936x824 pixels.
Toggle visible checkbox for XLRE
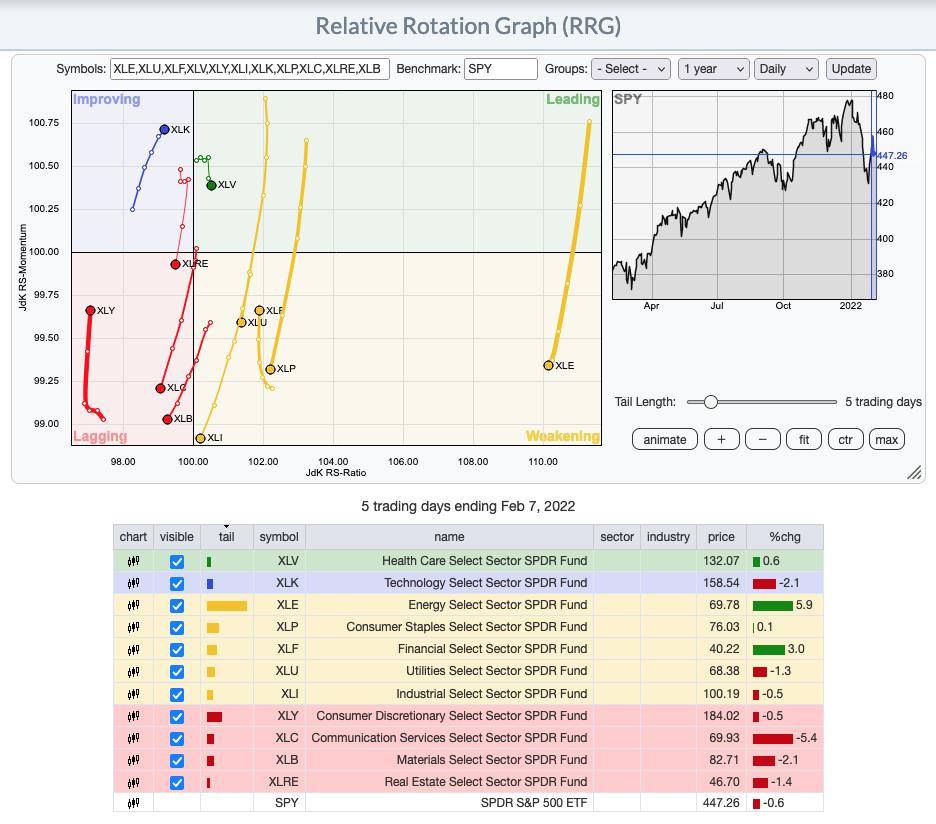pyautogui.click(x=177, y=783)
